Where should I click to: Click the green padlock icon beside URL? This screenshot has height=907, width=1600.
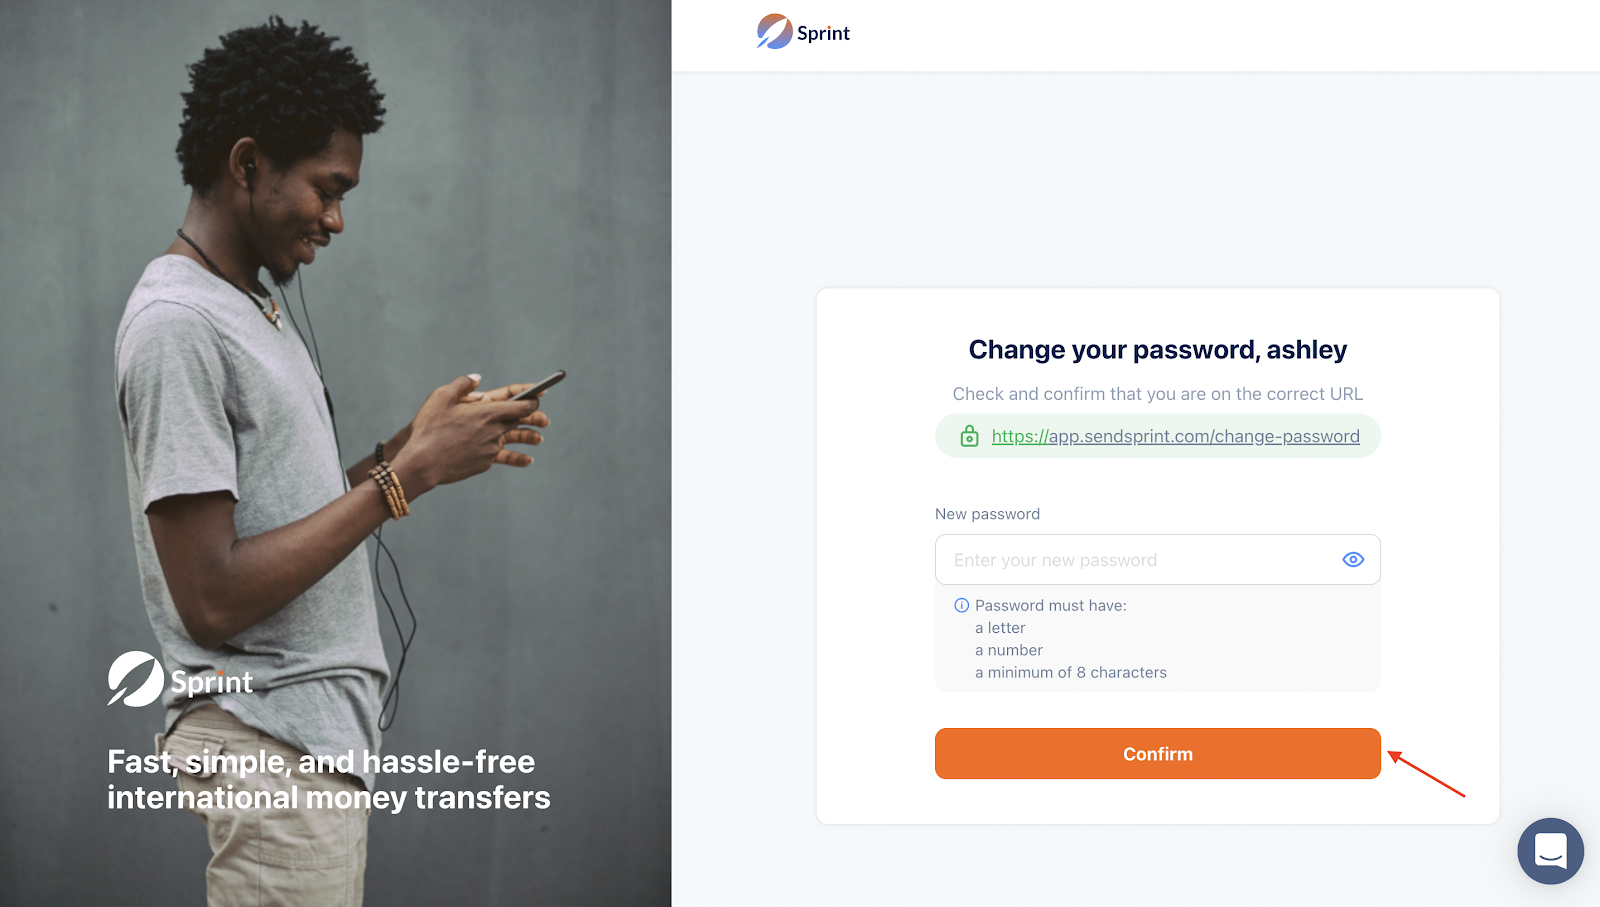(969, 436)
